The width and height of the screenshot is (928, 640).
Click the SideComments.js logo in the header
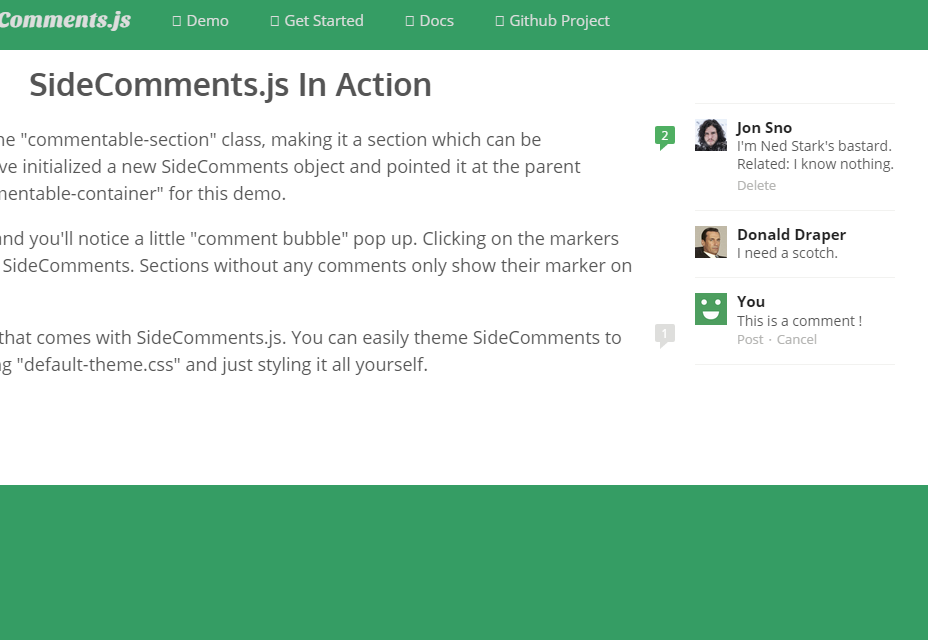(65, 20)
